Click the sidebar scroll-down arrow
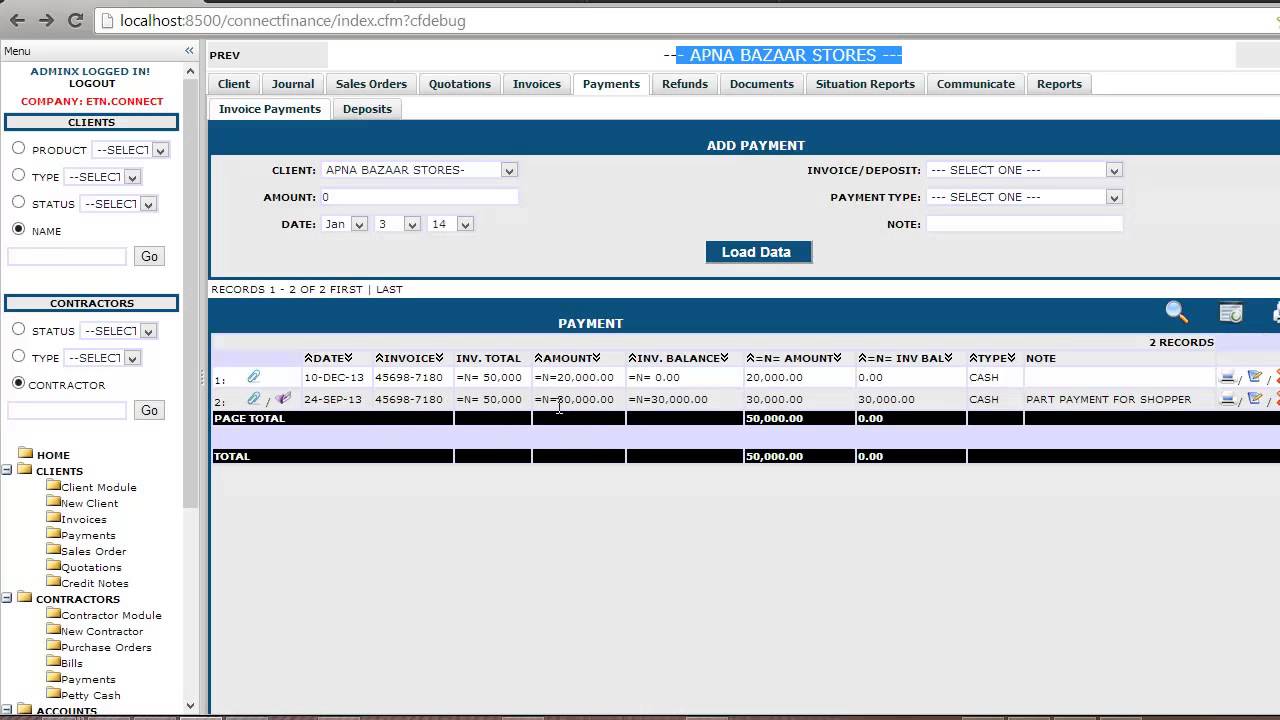This screenshot has width=1280, height=720. point(191,706)
